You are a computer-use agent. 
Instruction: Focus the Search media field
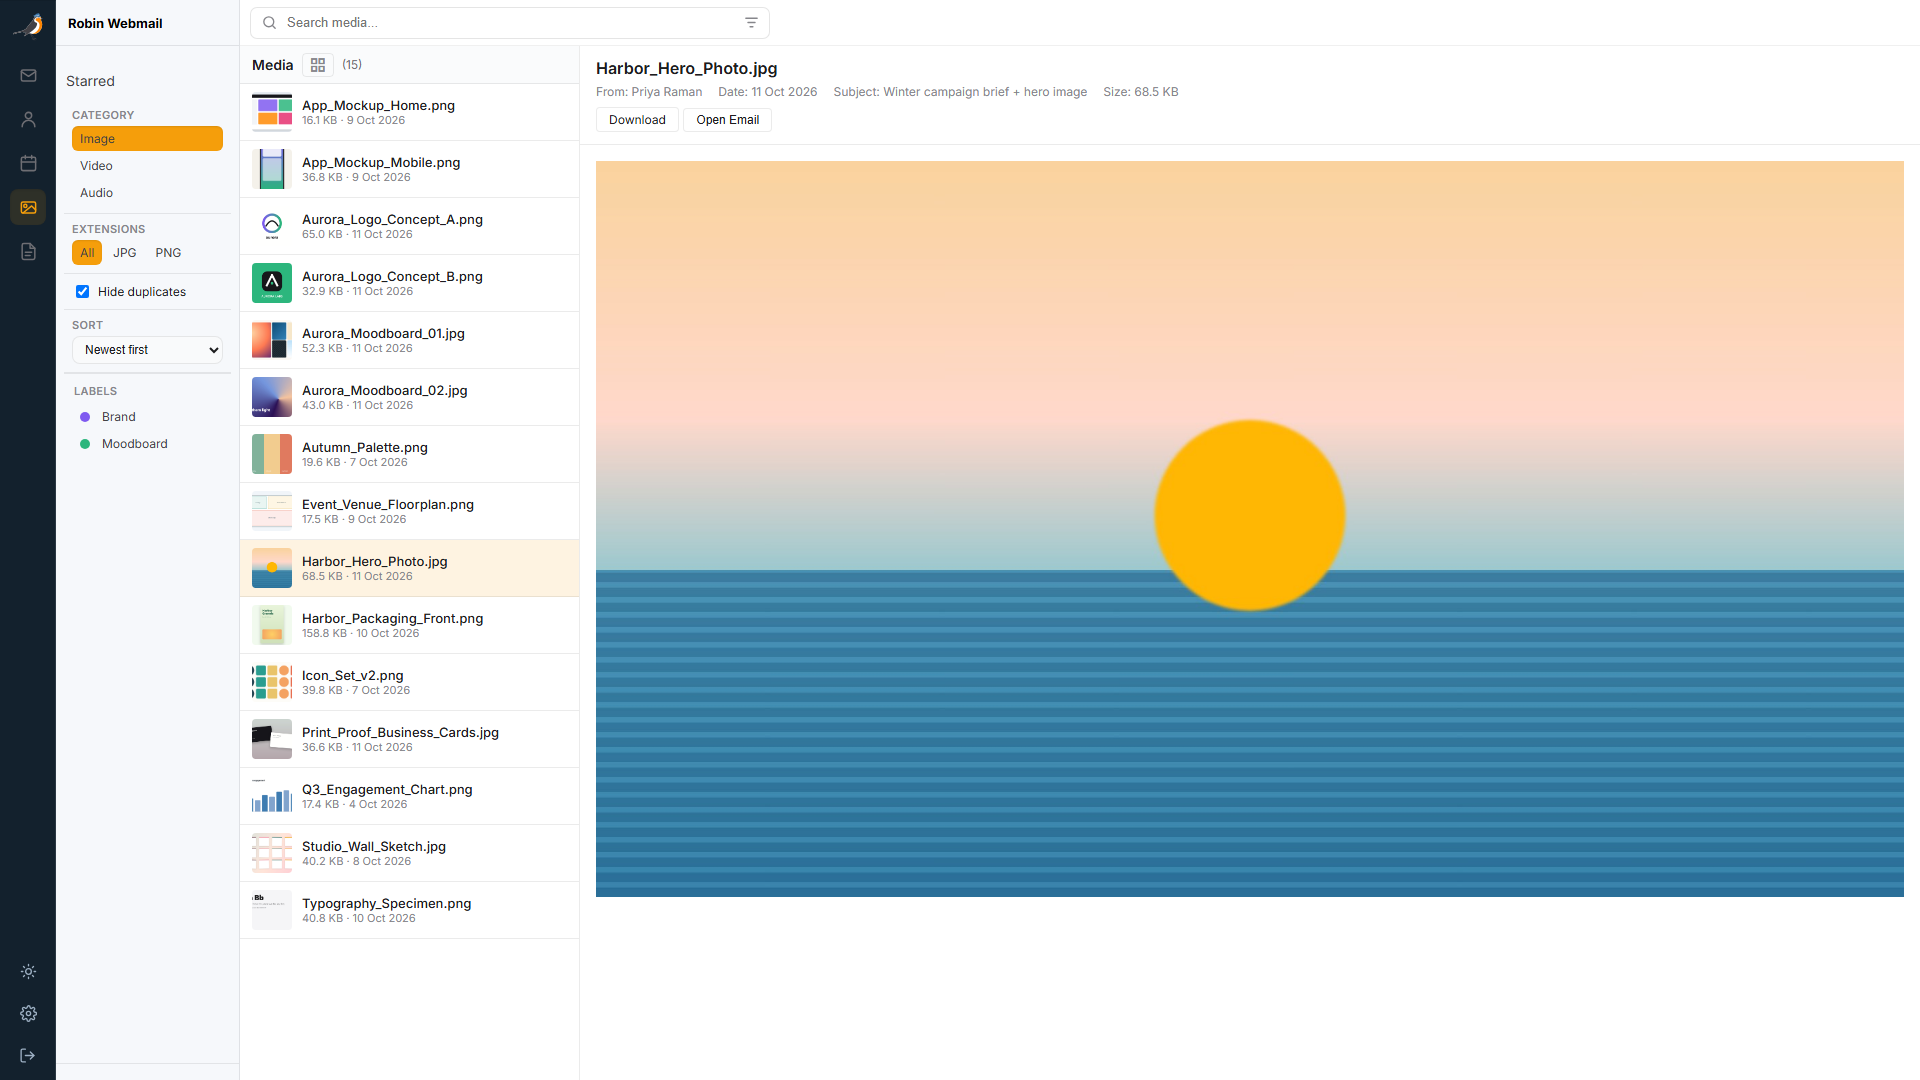510,22
